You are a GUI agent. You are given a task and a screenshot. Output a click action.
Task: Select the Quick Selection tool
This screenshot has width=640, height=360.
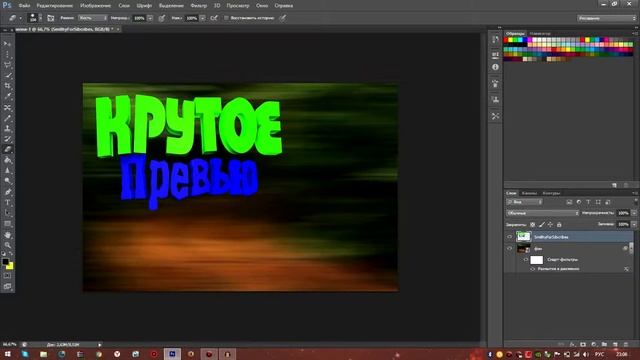pos(7,76)
